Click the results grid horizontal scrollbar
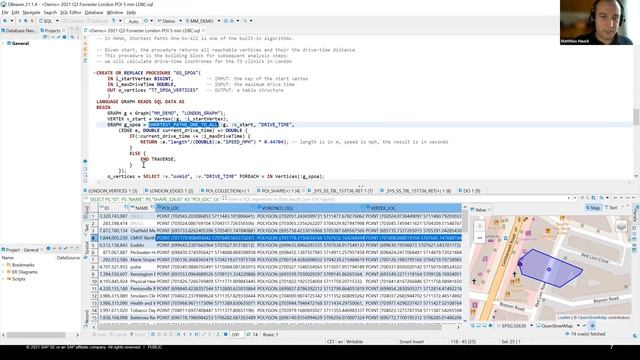 [x=269, y=327]
